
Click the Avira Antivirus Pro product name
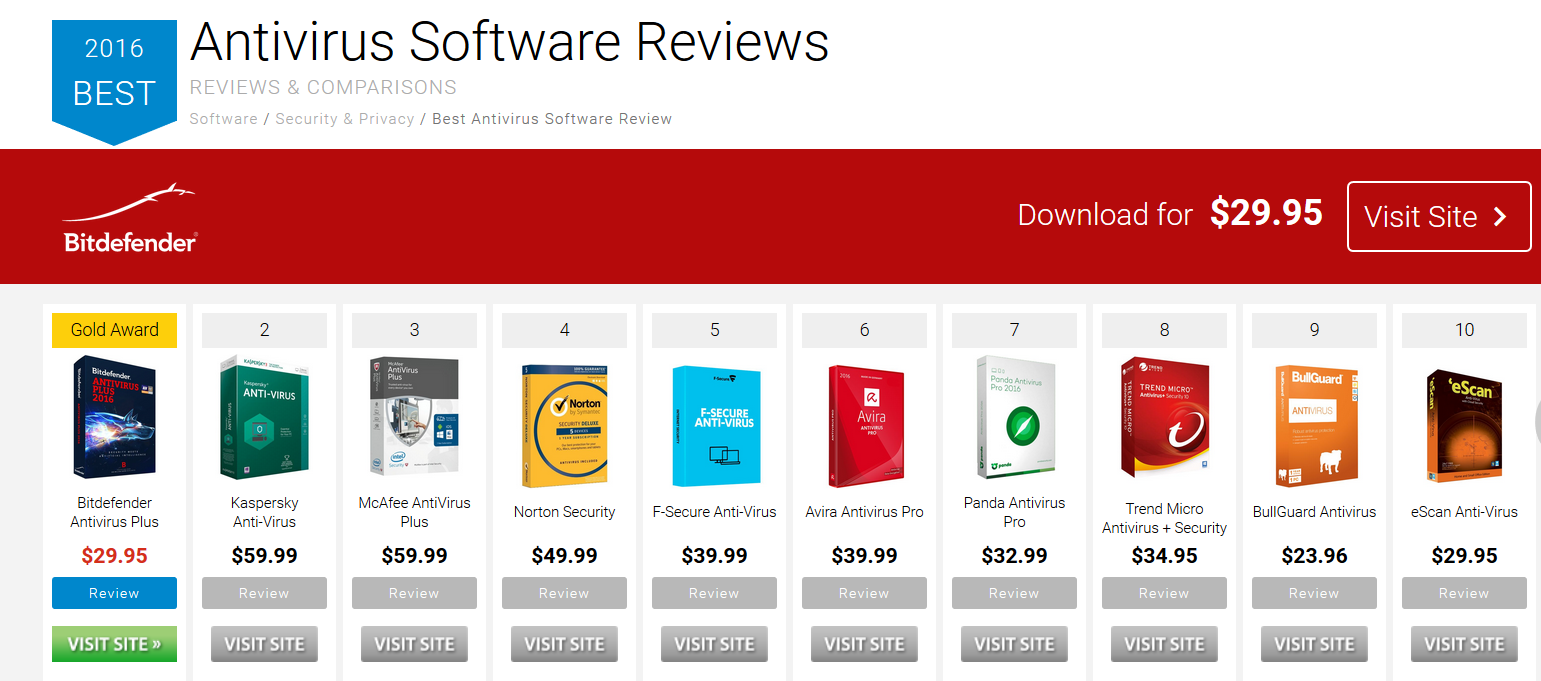pyautogui.click(x=864, y=512)
